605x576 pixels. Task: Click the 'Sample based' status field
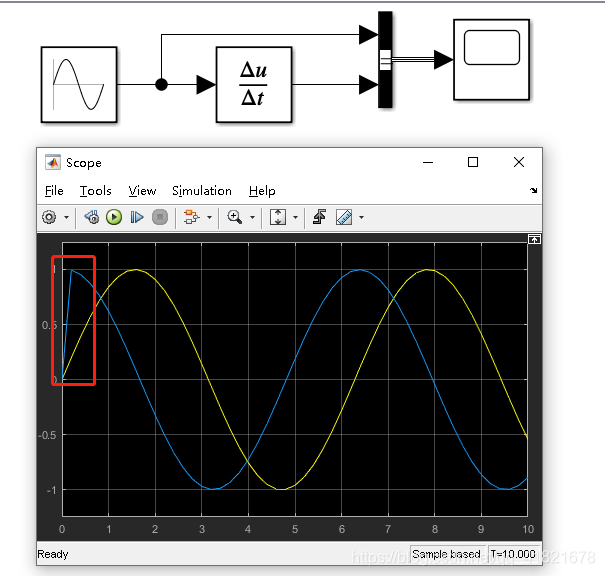[446, 554]
